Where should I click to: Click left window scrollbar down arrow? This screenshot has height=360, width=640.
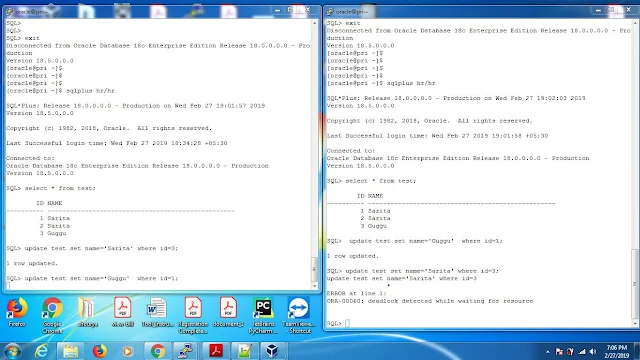point(314,286)
